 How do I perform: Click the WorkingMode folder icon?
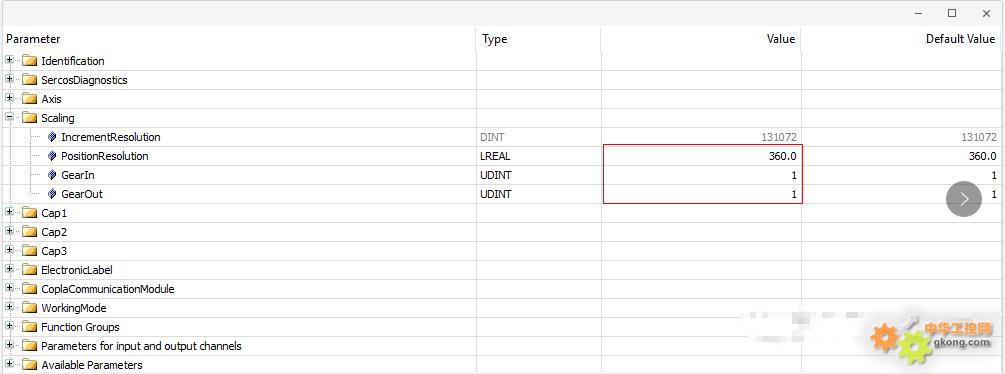click(29, 308)
